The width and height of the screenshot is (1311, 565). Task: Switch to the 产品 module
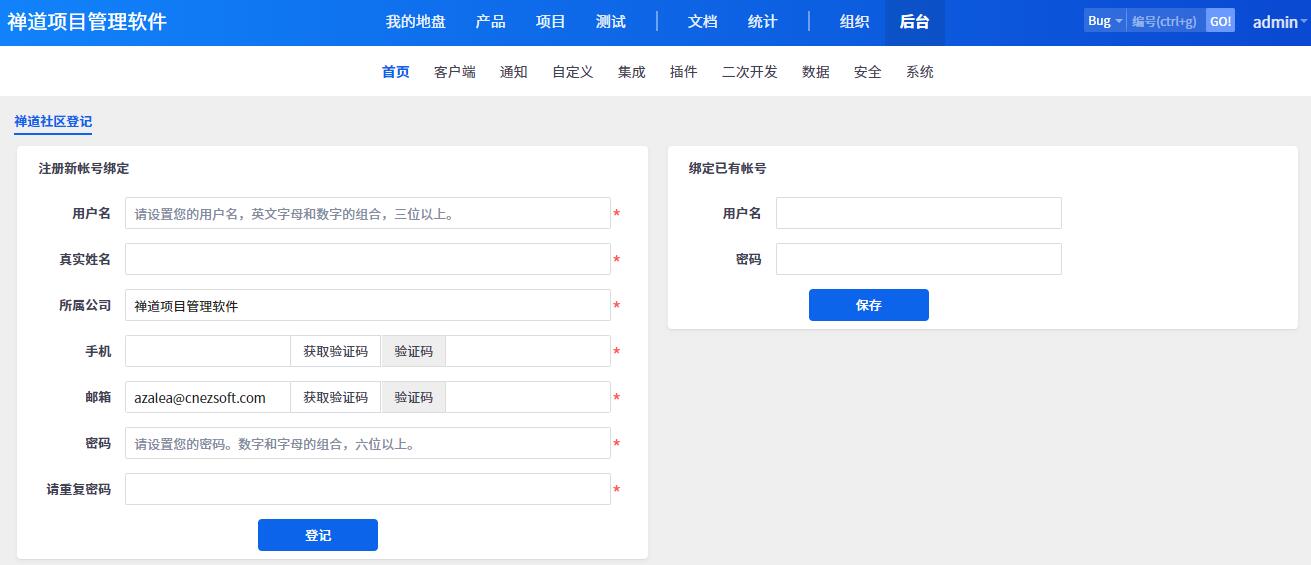point(490,22)
